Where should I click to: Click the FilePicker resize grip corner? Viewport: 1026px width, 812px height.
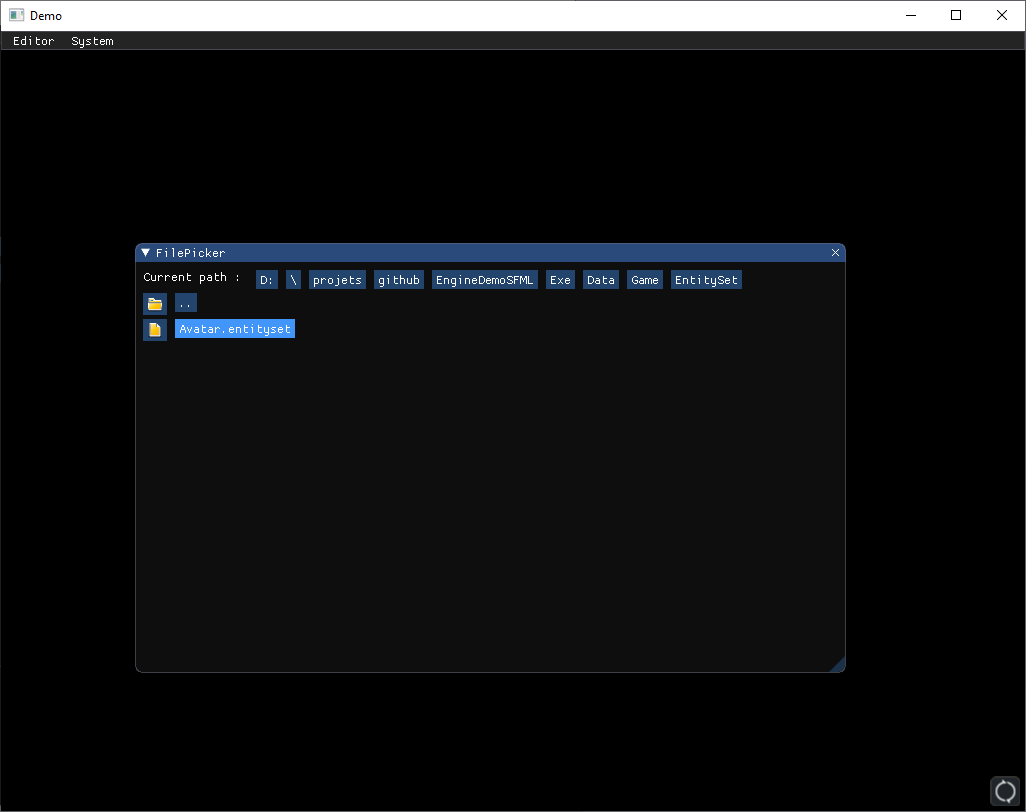tap(838, 665)
